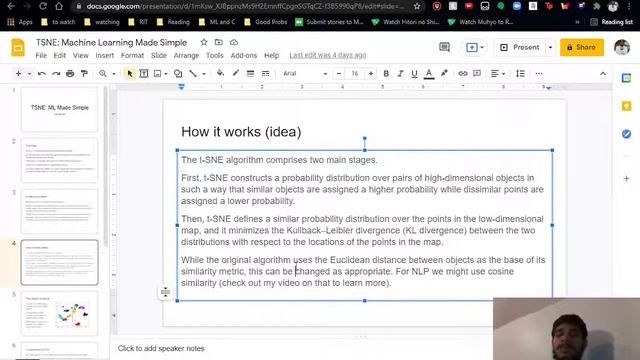
Task: Insert an image
Action: tap(158, 73)
